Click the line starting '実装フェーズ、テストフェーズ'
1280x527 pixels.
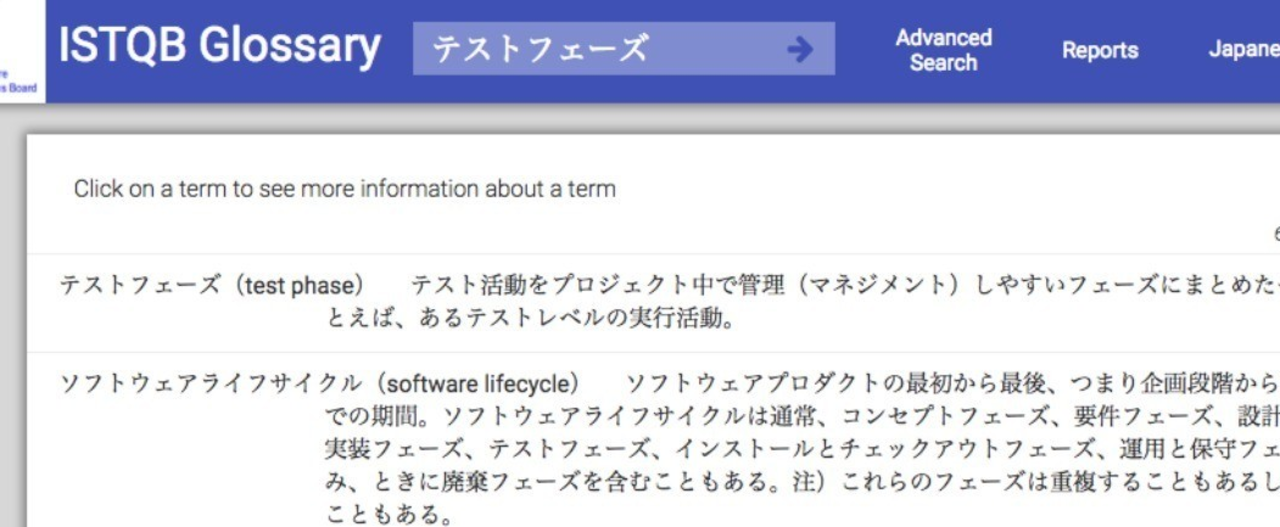(803, 451)
